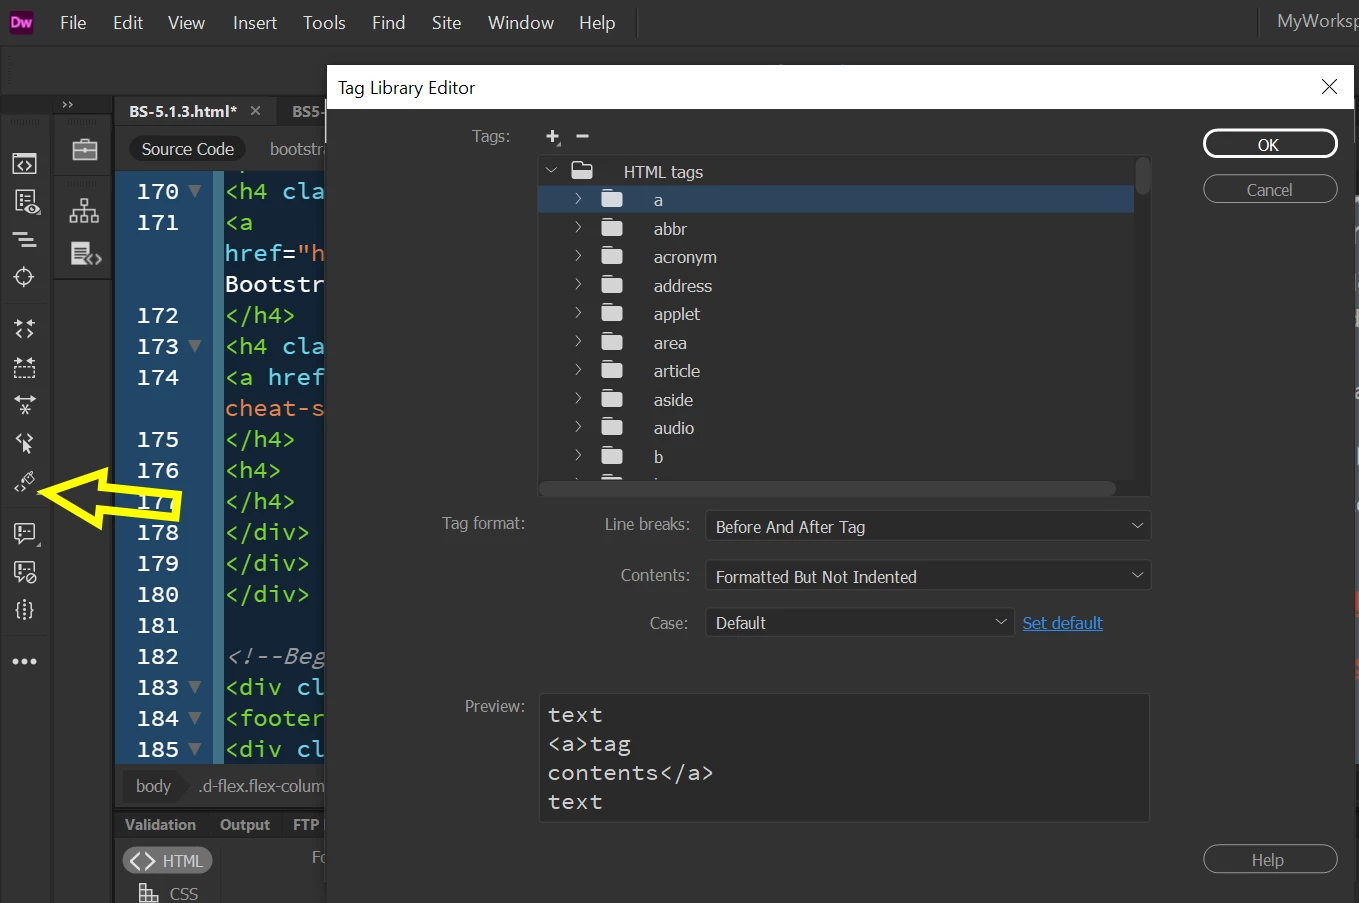Open the Insert menu

coord(255,22)
